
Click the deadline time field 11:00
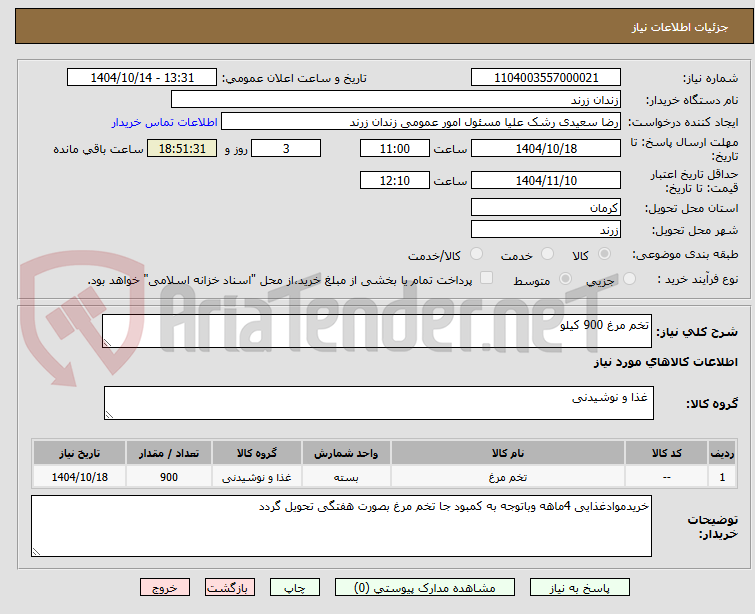coord(395,148)
